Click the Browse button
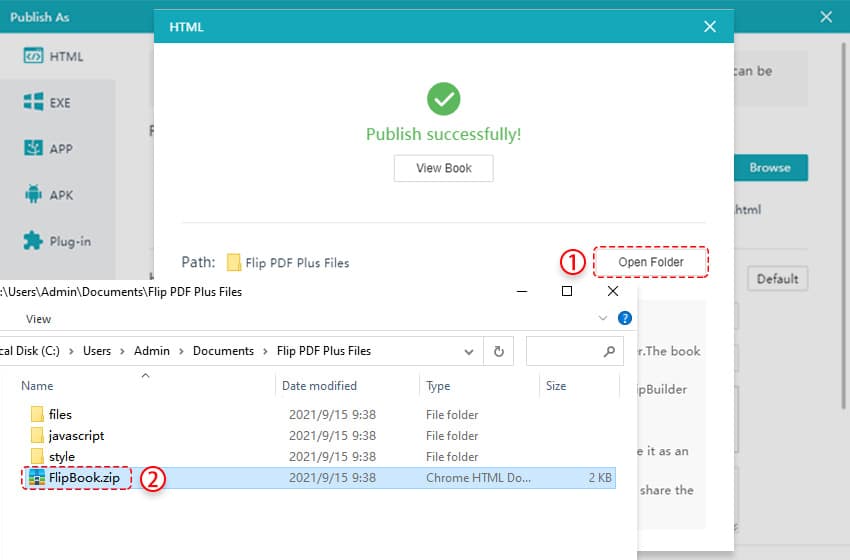Image resolution: width=850 pixels, height=560 pixels. tap(770, 168)
